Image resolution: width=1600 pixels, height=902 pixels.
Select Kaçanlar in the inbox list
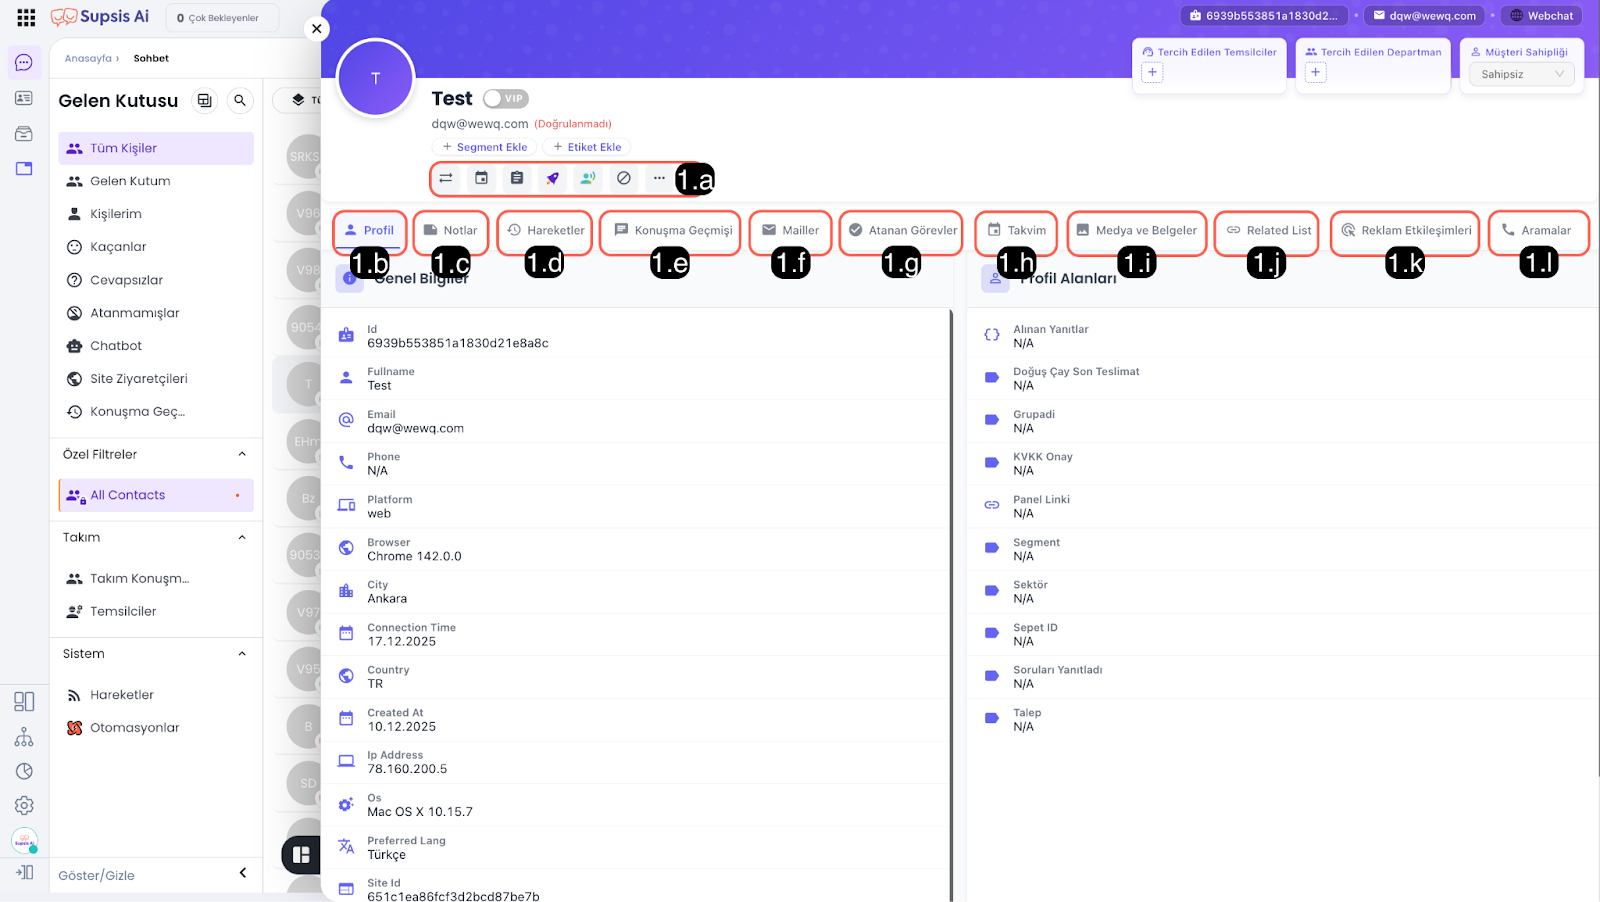click(118, 247)
